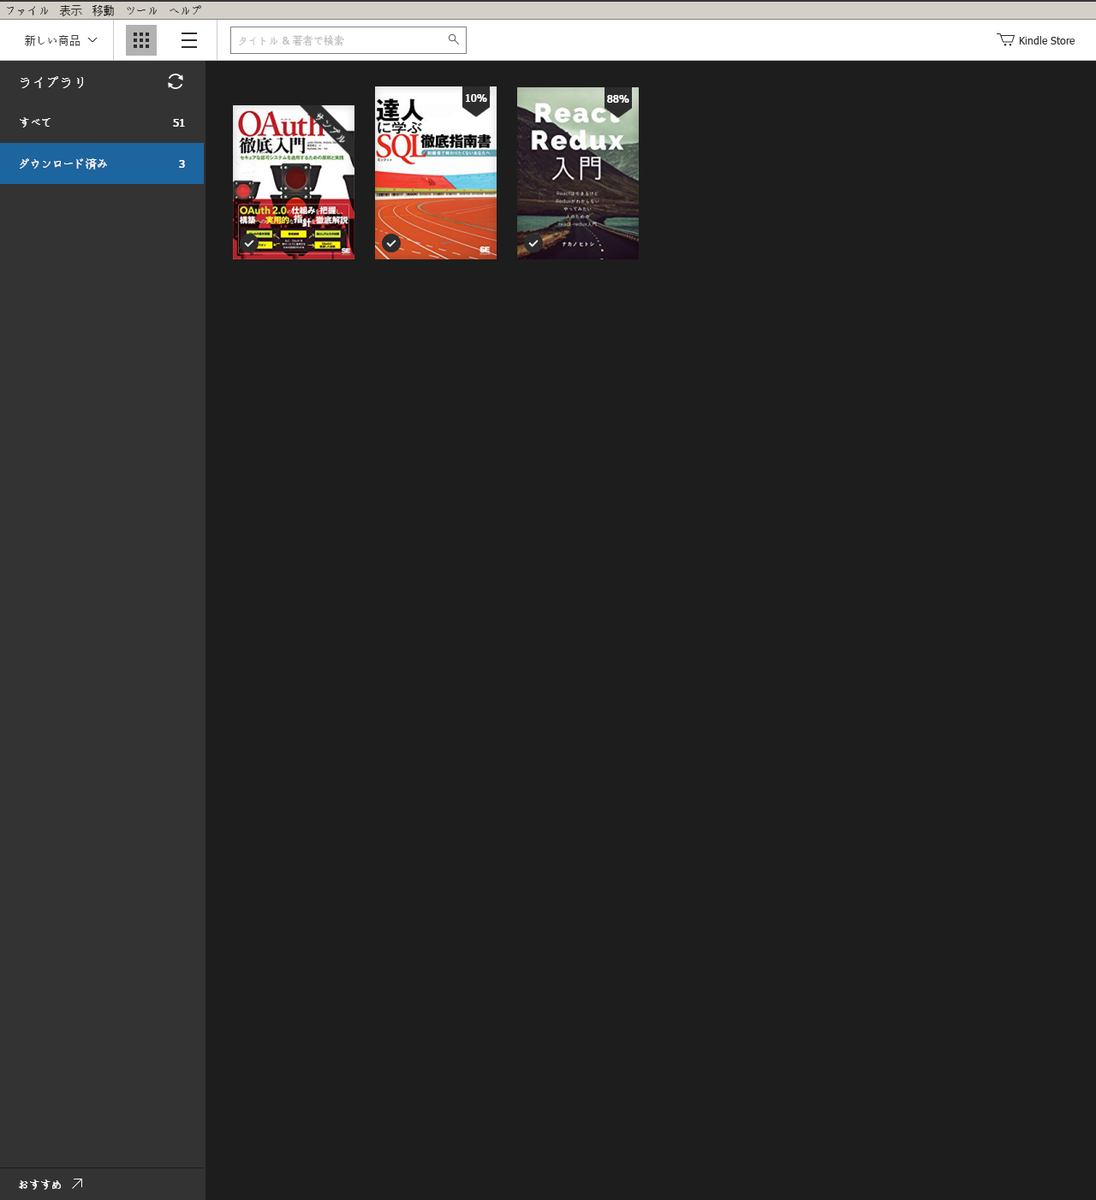
Task: Select ダウンロード済み filter
Action: click(x=102, y=164)
